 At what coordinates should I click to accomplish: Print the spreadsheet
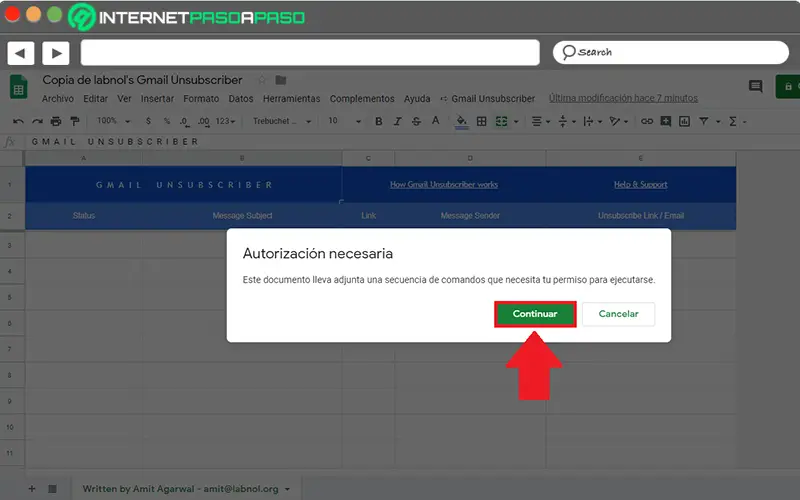56,121
